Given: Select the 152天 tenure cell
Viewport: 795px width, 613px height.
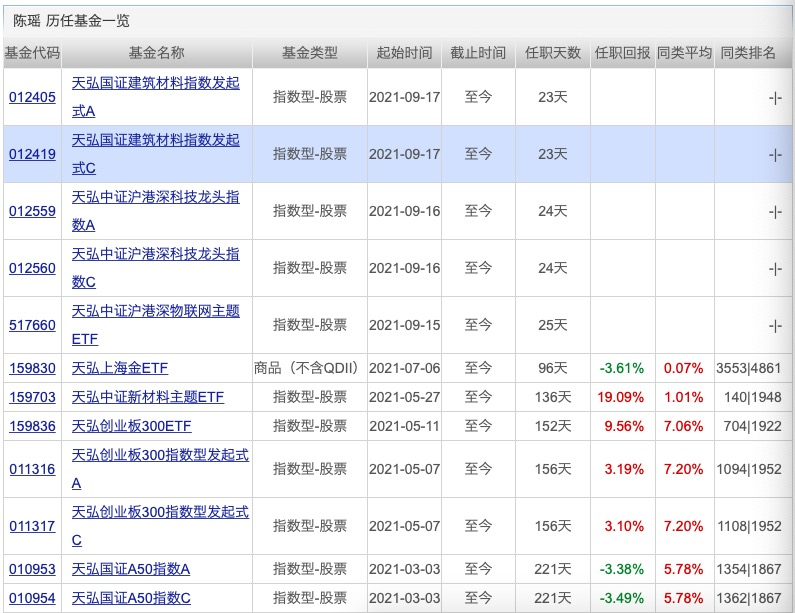Looking at the screenshot, I should point(553,426).
